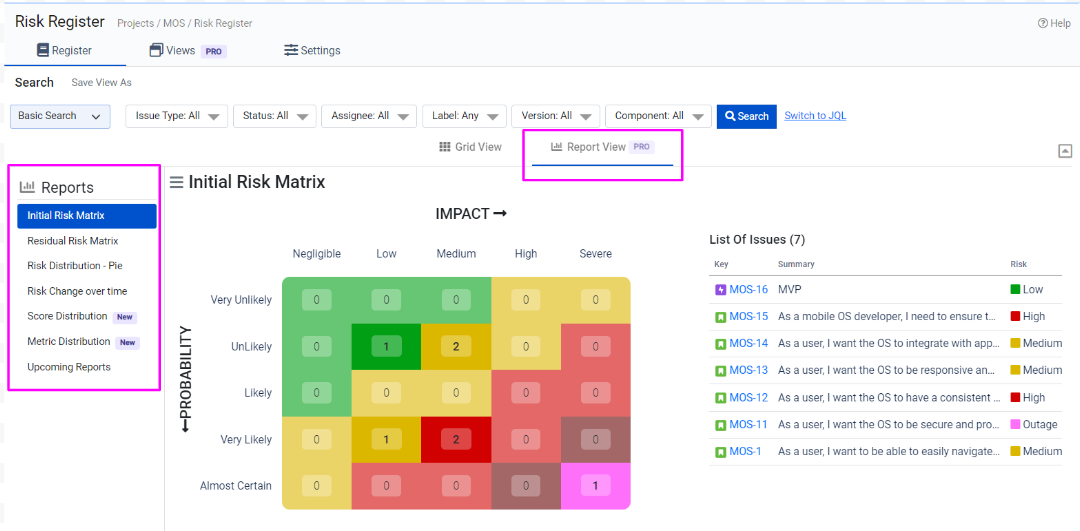Click the green story icon next to MOS-1
Screen dimensions: 1080x531
click(720, 452)
